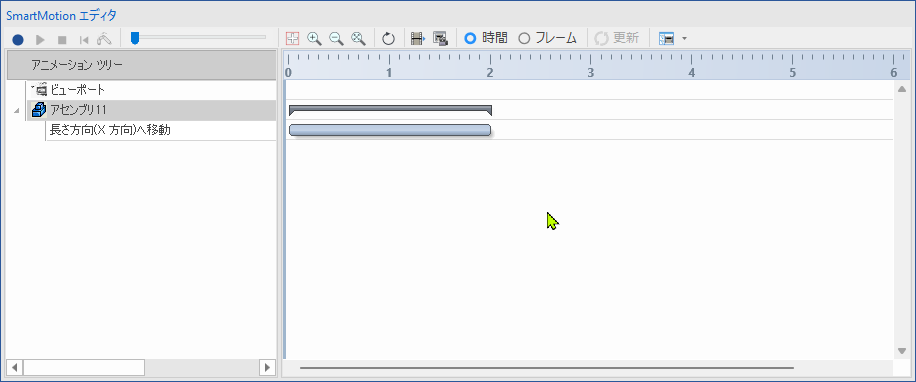Select the light-blue 長さ方向 motion bar
Screen dimensions: 916x382
pos(390,130)
